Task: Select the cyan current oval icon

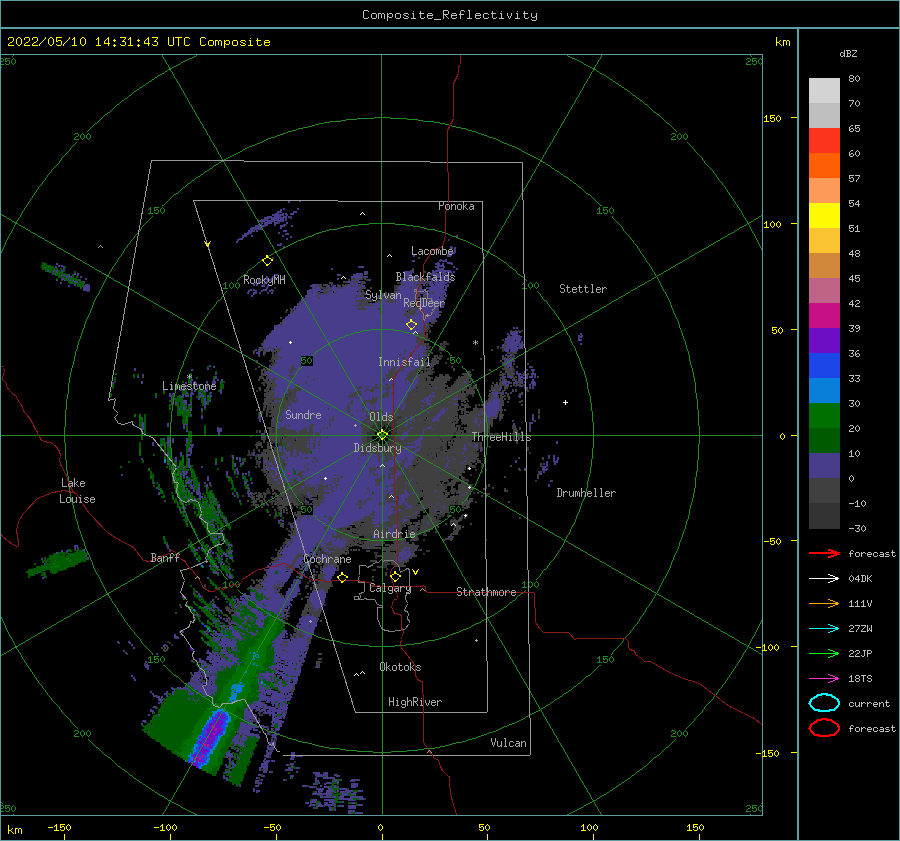Action: pos(824,703)
